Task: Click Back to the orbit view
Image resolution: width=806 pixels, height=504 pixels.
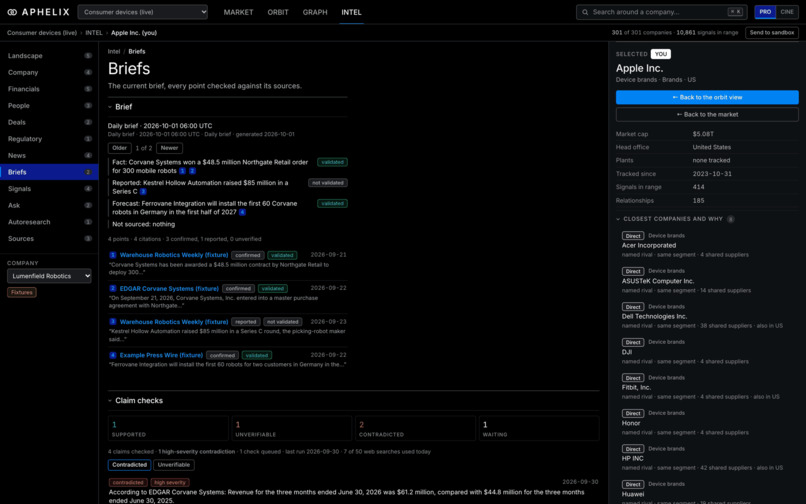Action: pyautogui.click(x=707, y=97)
